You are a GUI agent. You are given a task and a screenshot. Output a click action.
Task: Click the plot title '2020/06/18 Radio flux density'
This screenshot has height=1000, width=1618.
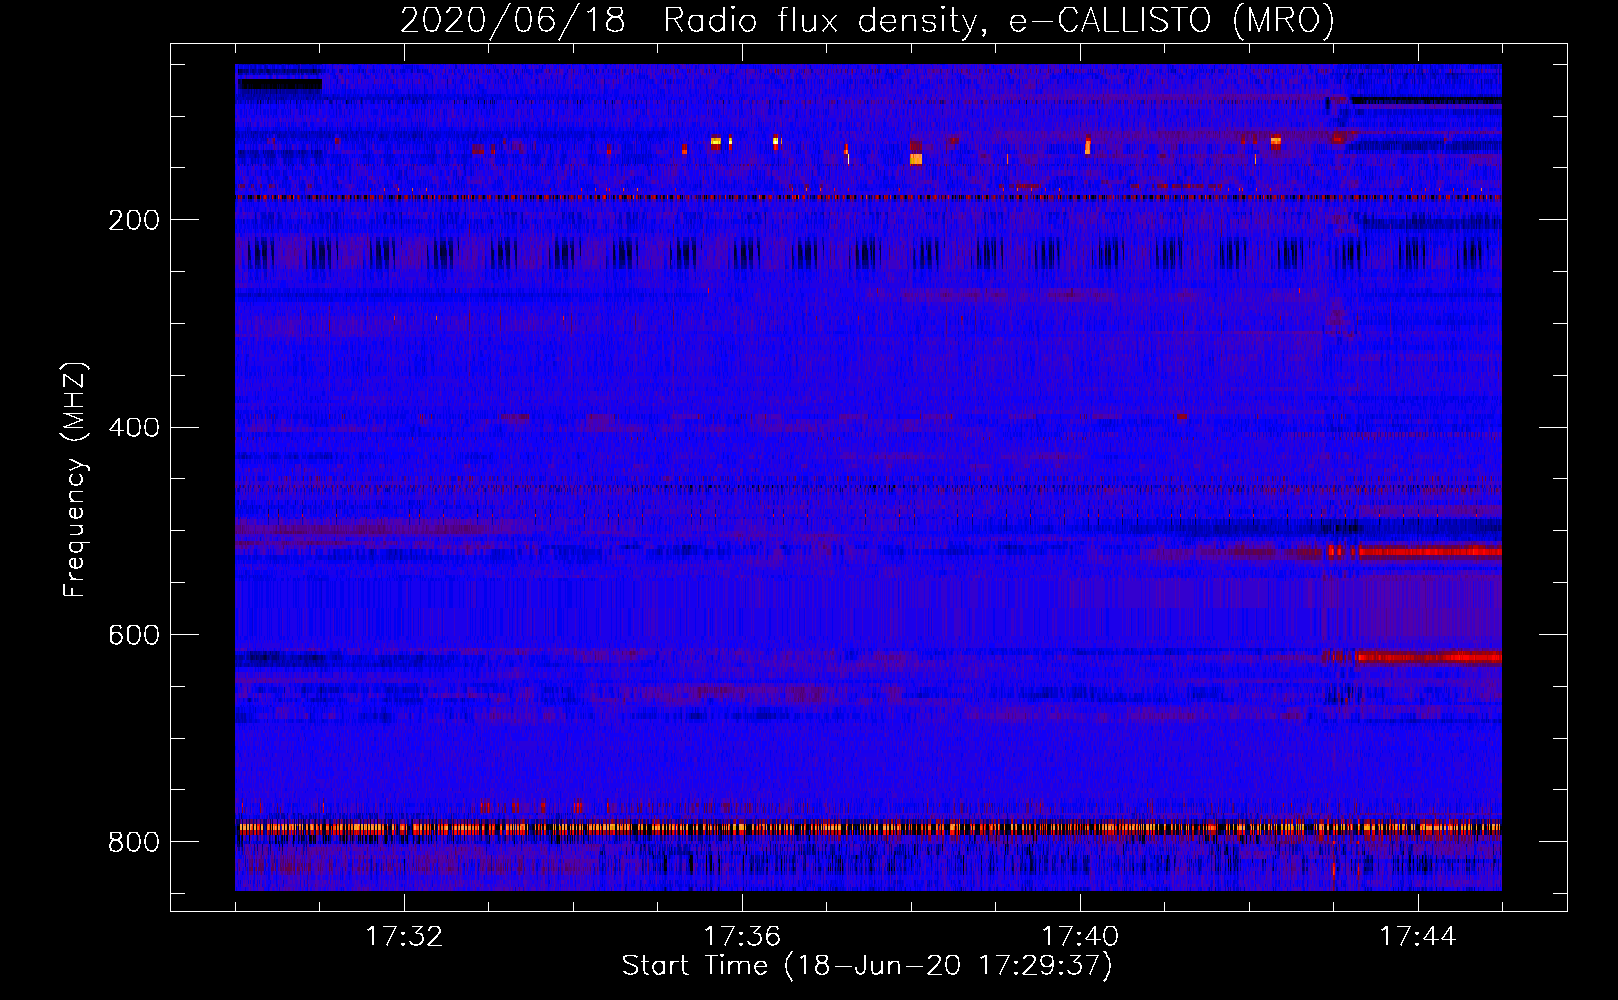[867, 20]
